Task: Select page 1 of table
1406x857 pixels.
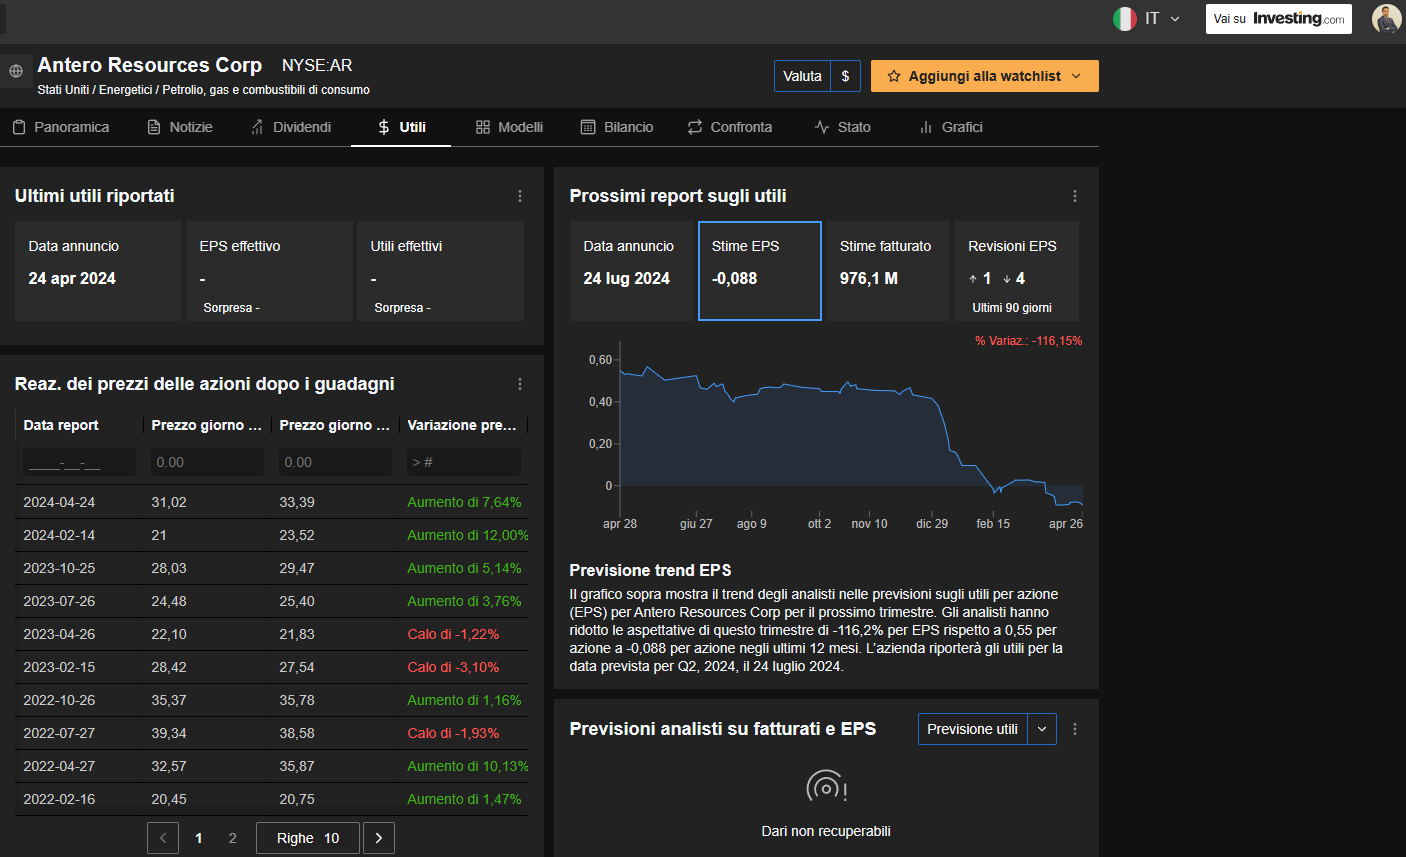Action: (199, 838)
